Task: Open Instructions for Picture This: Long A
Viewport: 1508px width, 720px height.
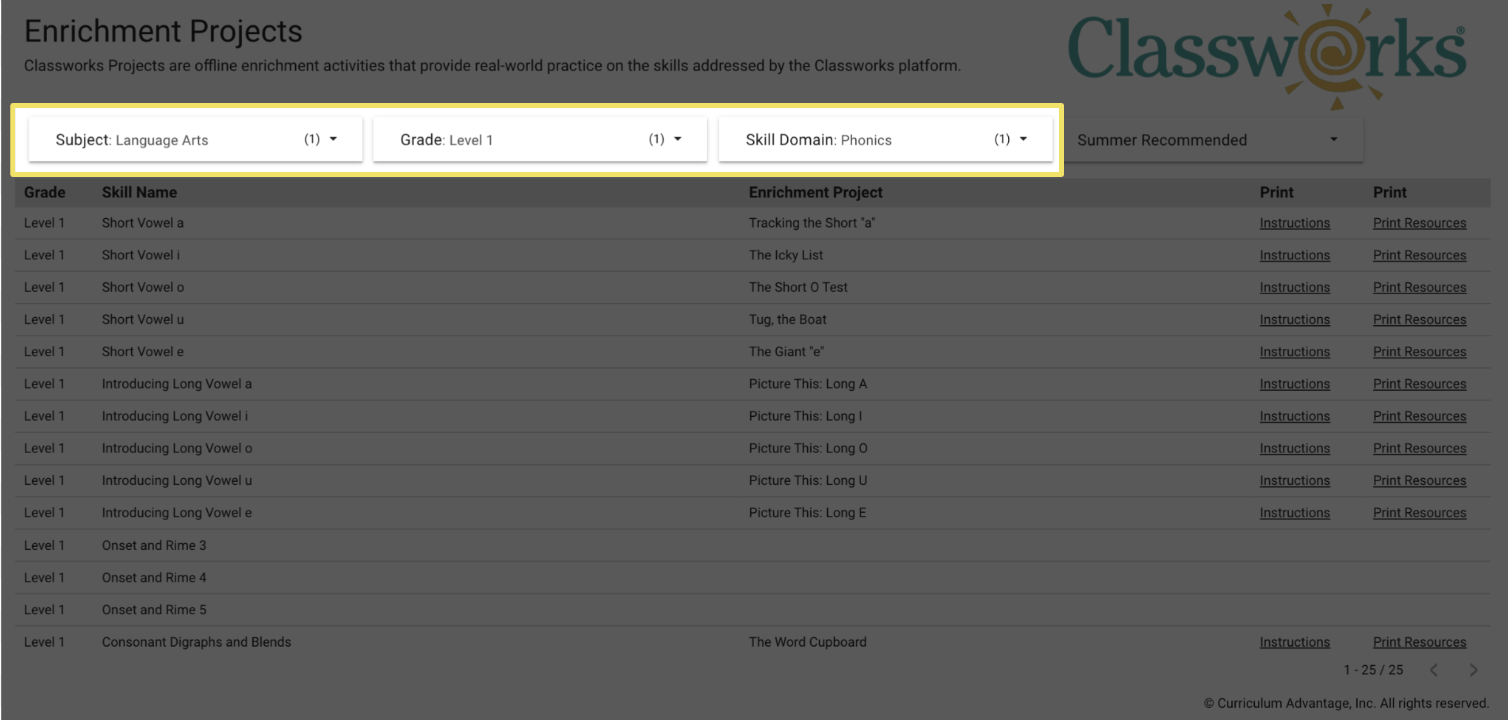Action: click(x=1294, y=384)
